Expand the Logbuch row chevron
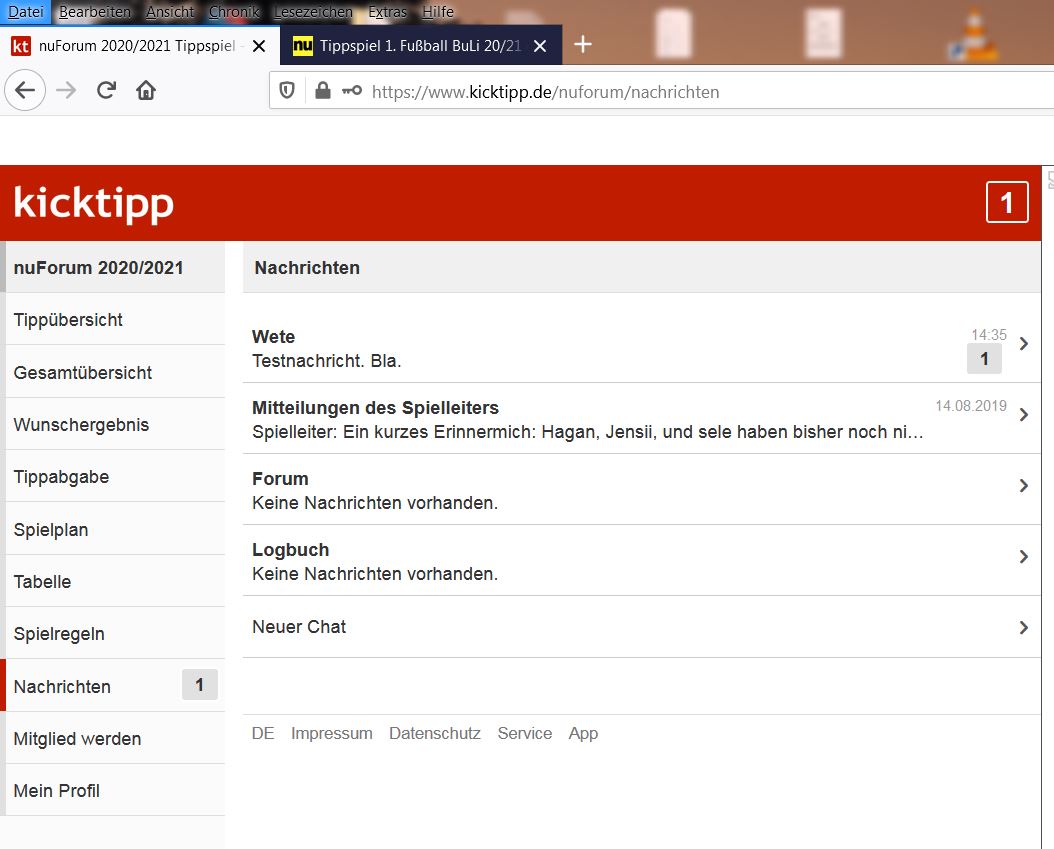This screenshot has width=1054, height=849. click(x=1023, y=557)
